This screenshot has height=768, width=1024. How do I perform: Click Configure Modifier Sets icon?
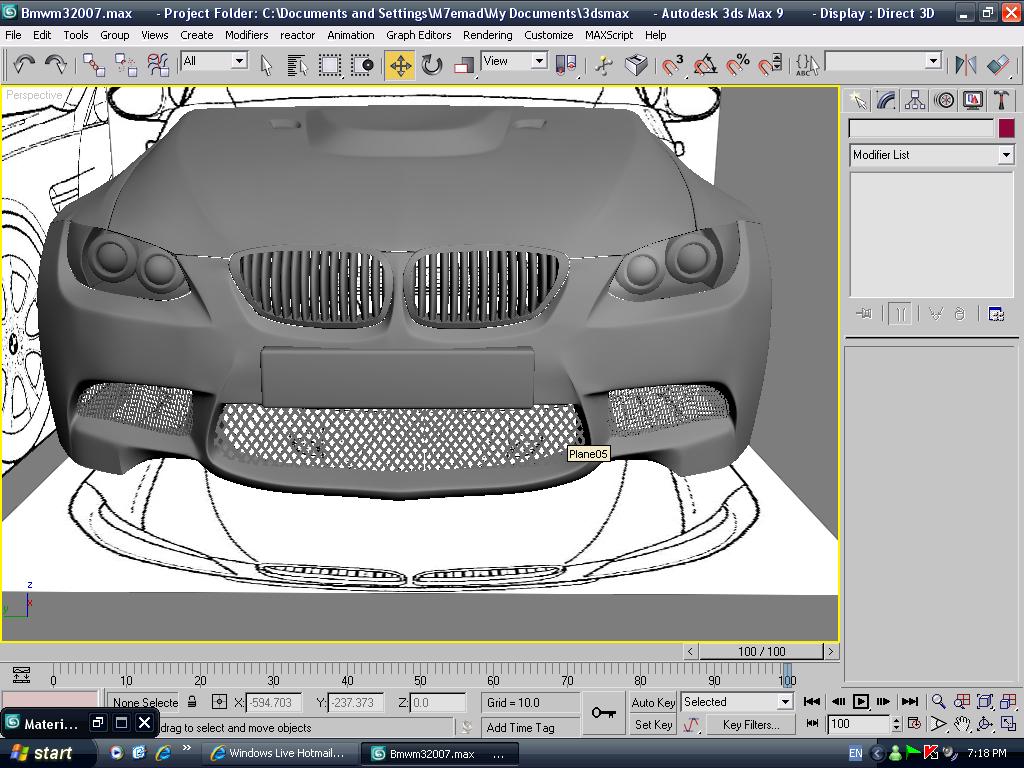[x=996, y=314]
